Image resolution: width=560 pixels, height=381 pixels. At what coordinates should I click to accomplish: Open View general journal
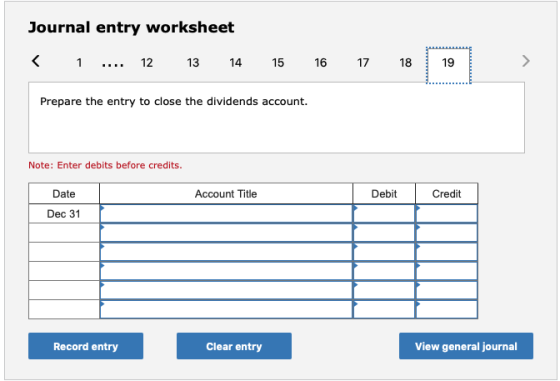pos(466,346)
